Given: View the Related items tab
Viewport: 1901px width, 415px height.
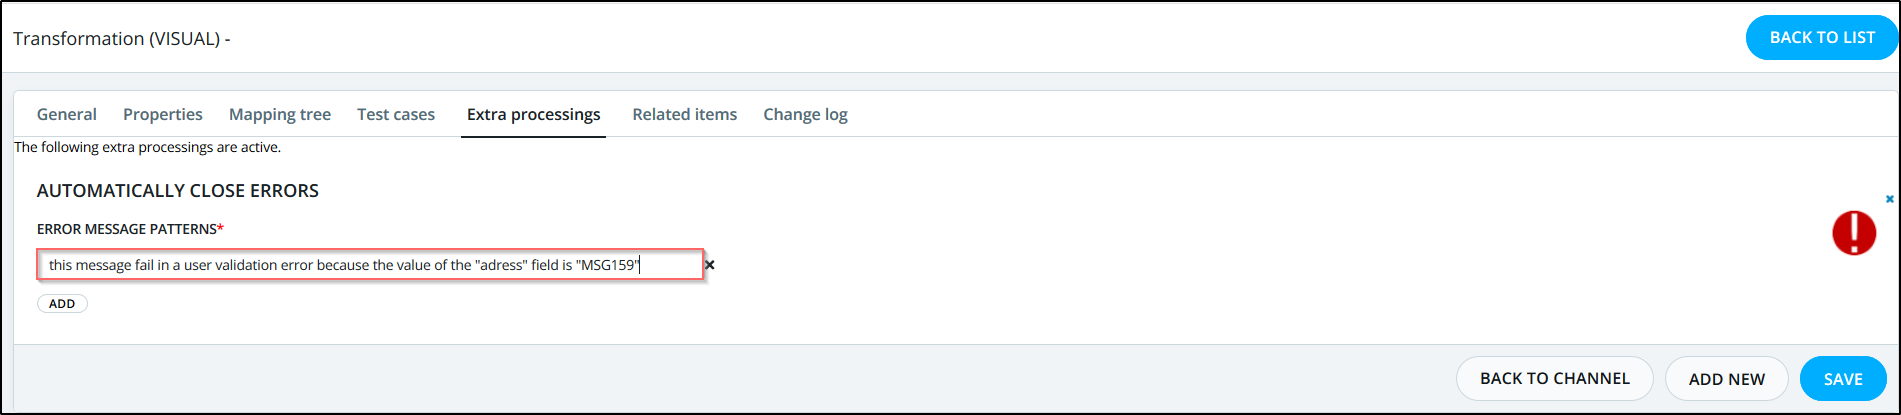Looking at the screenshot, I should click(685, 115).
